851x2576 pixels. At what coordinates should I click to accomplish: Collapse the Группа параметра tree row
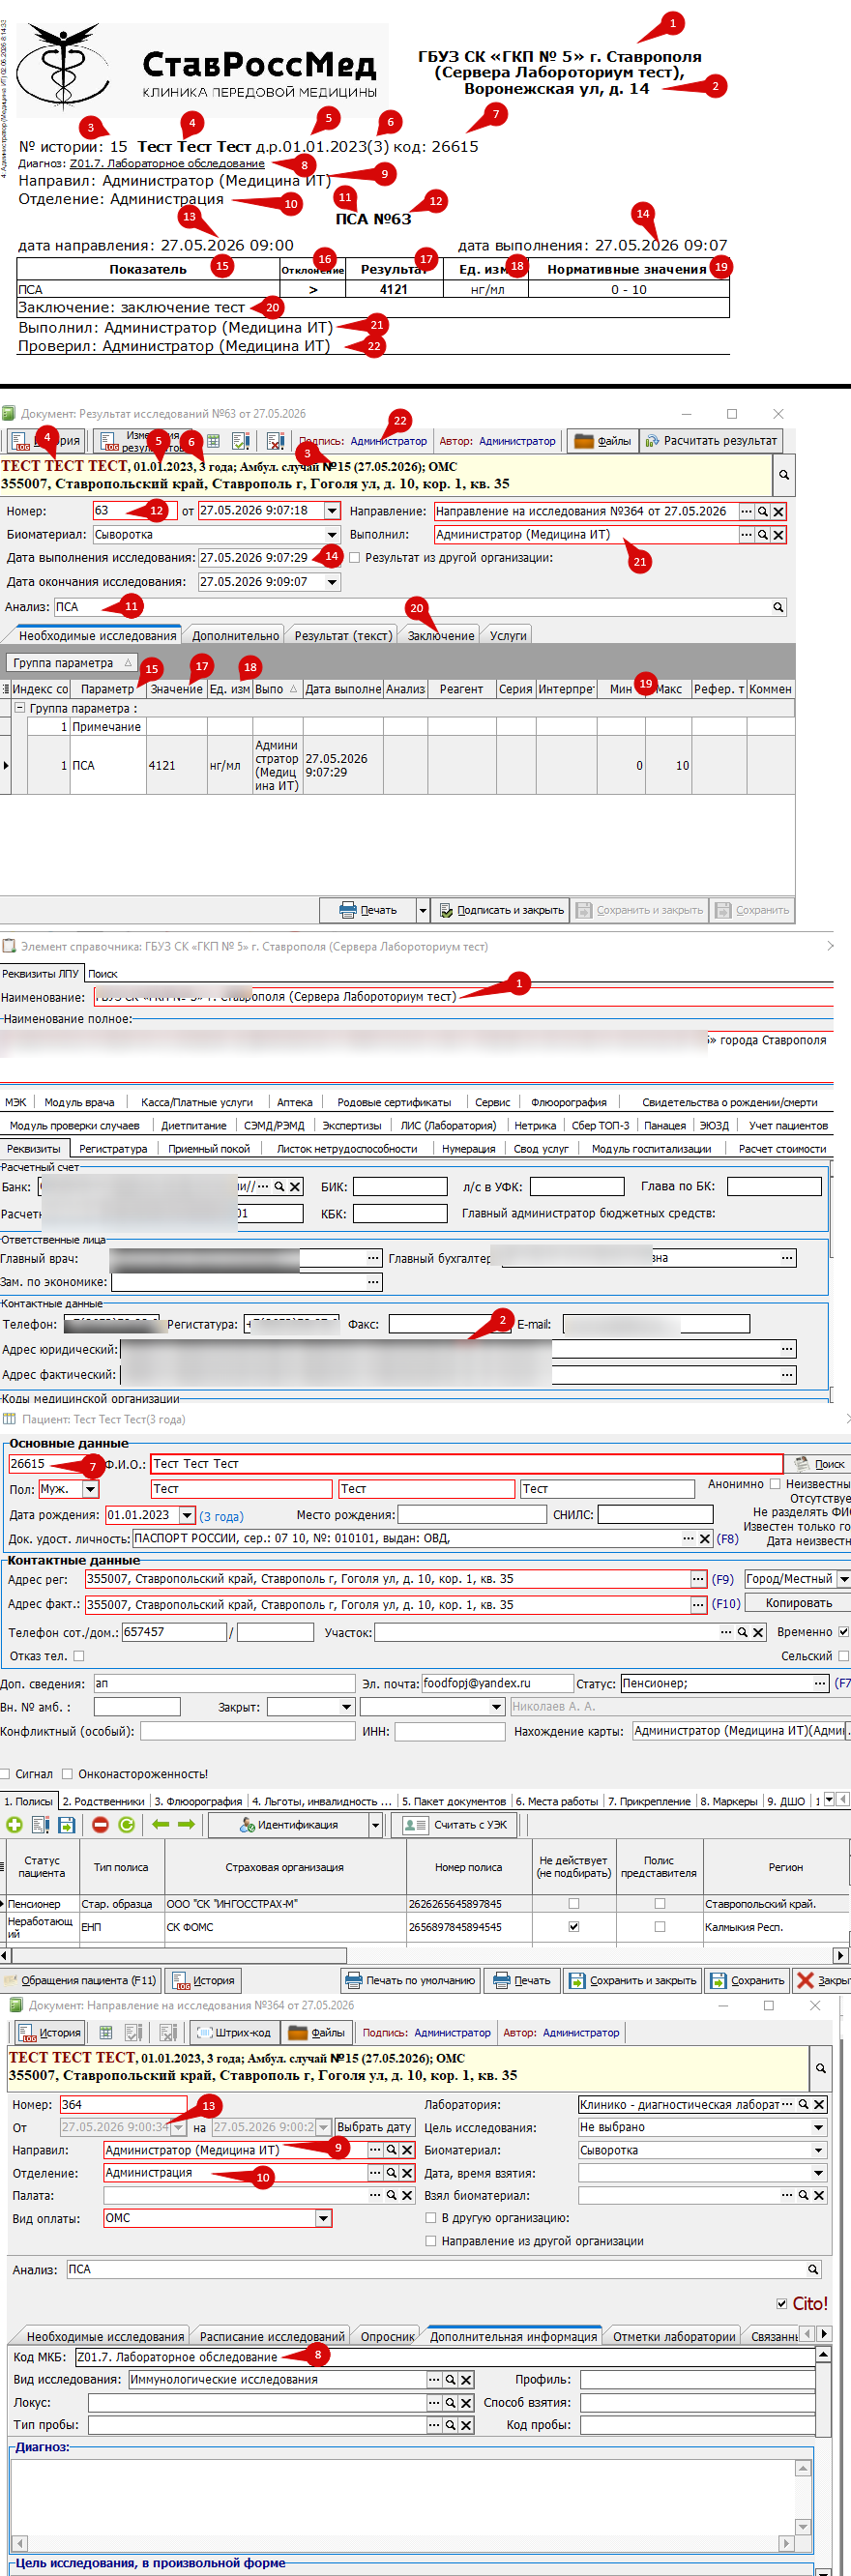click(19, 708)
